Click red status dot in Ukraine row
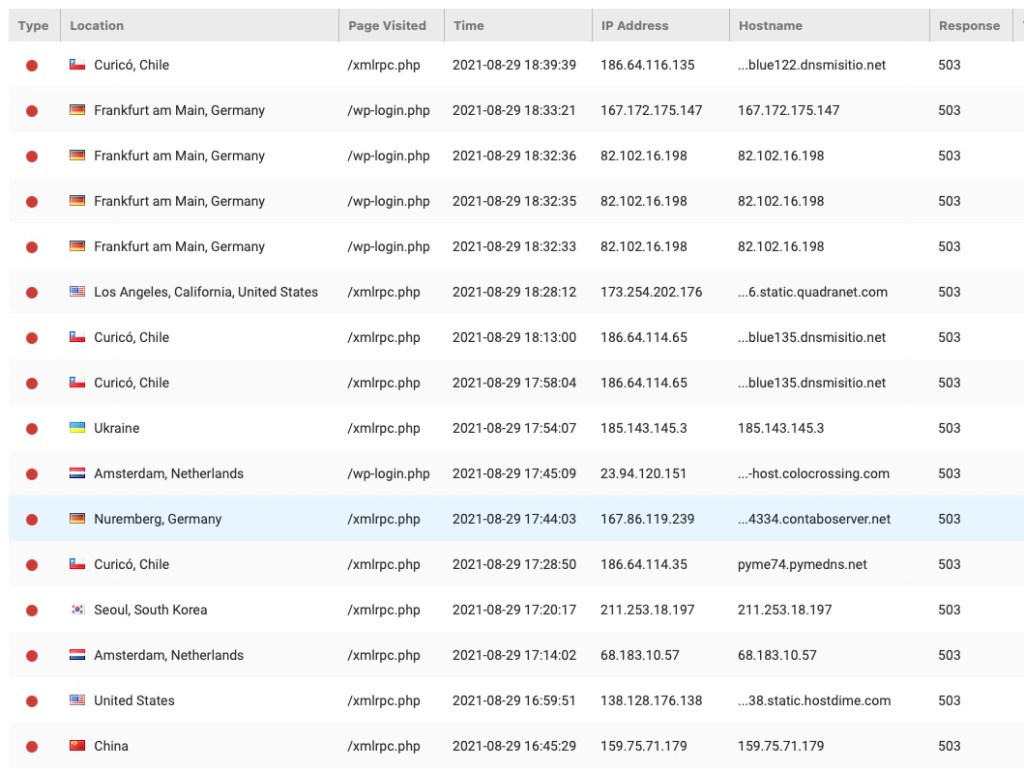Screen dimensions: 1024x769 [32, 428]
